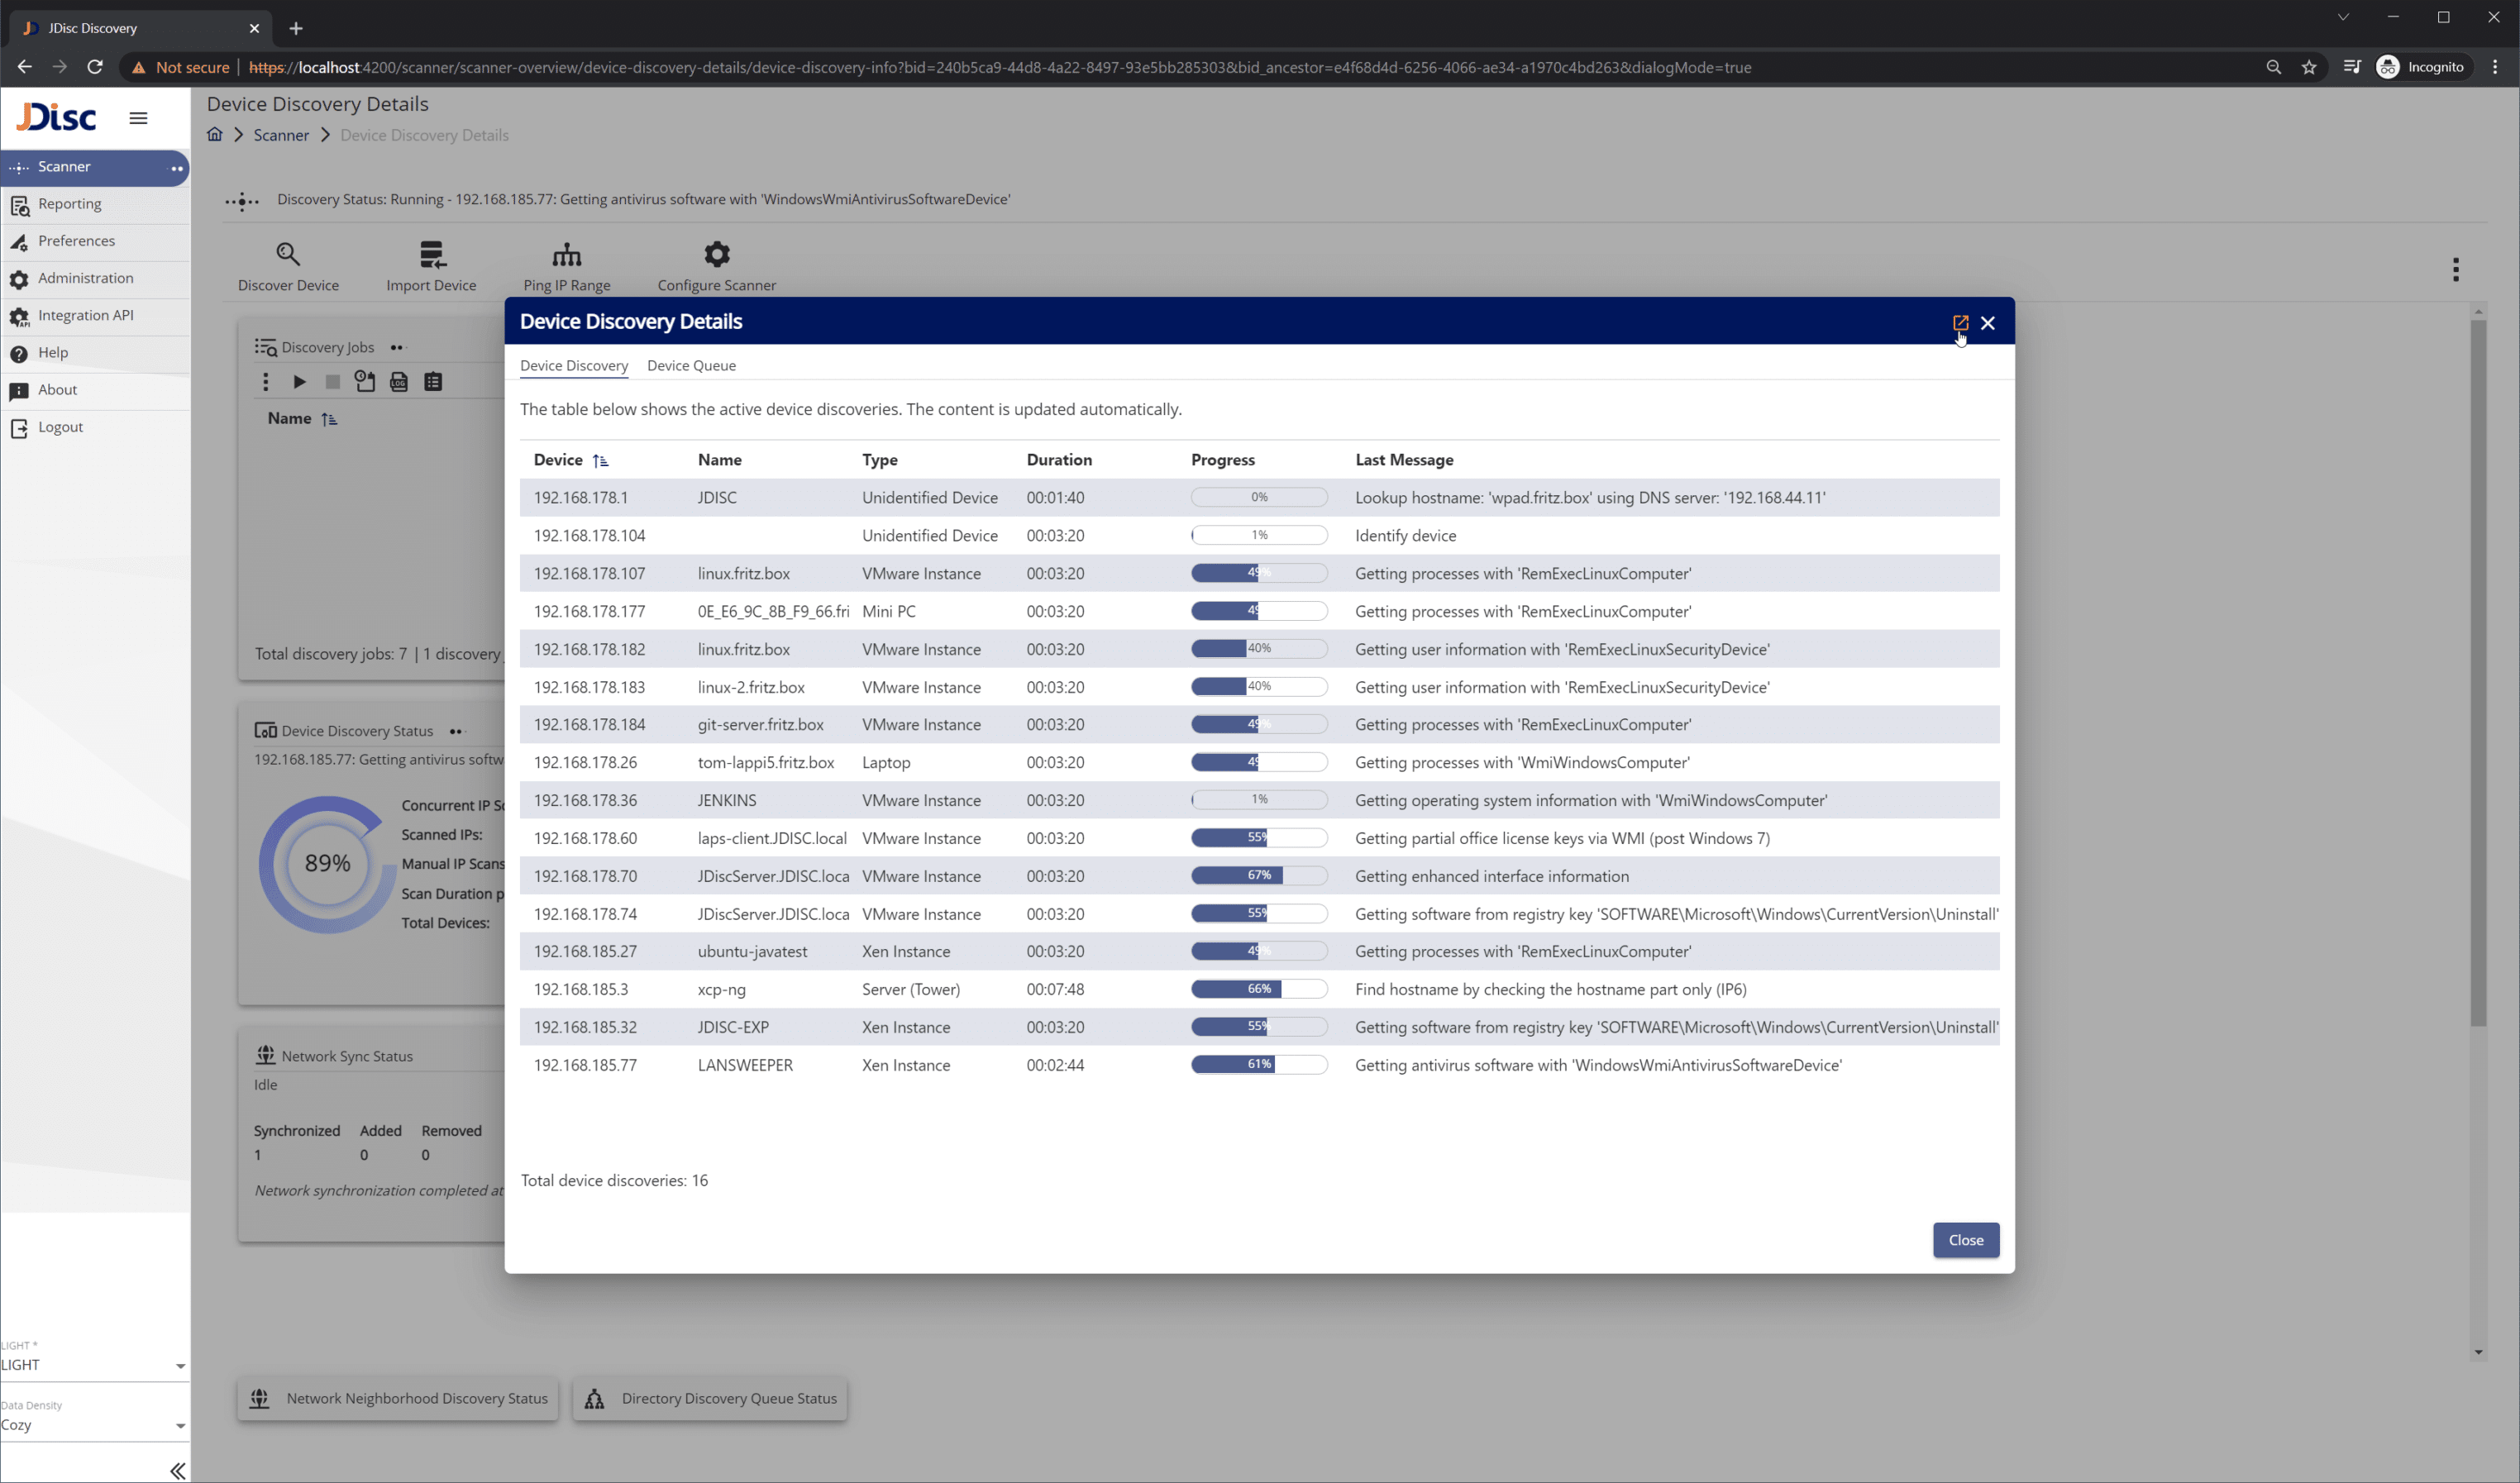Navigate to Scanner via the breadcrumb link
The height and width of the screenshot is (1483, 2520).
coord(281,134)
